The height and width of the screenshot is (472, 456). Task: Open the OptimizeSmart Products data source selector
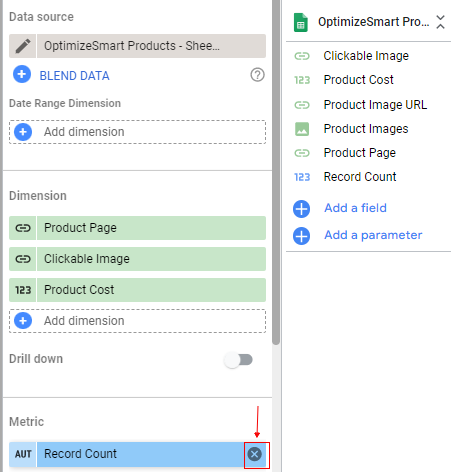151,46
